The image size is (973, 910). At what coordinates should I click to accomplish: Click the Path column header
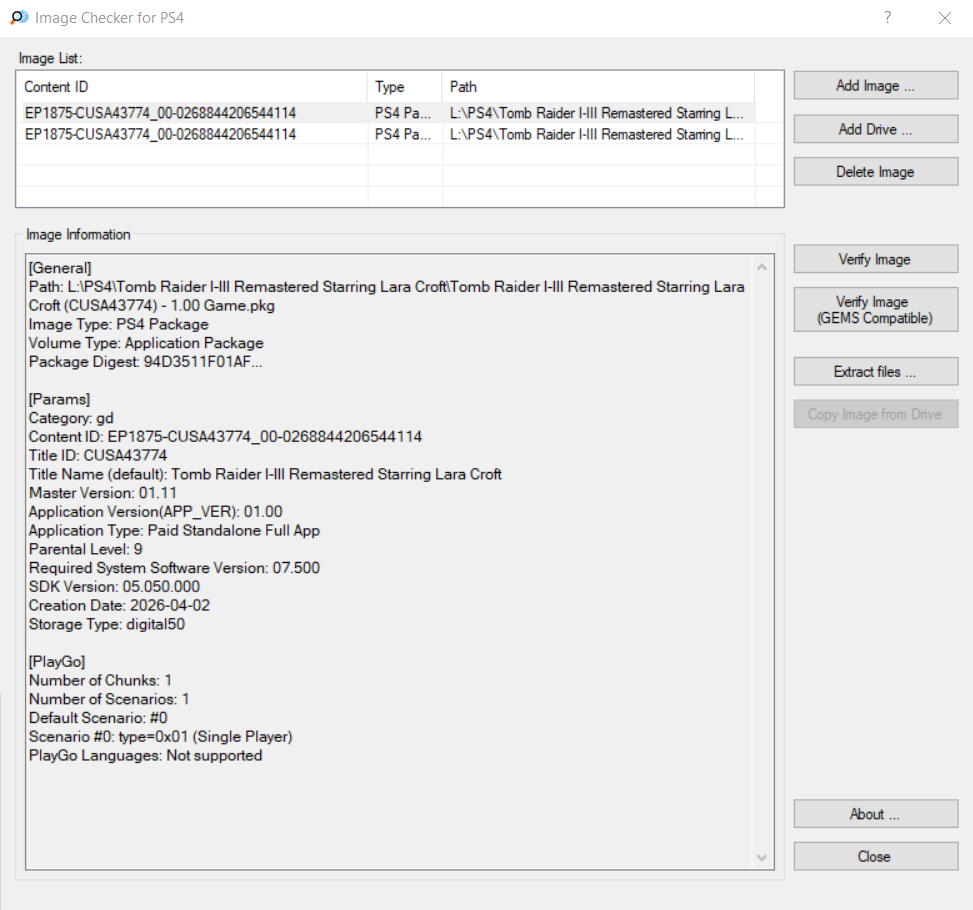598,87
